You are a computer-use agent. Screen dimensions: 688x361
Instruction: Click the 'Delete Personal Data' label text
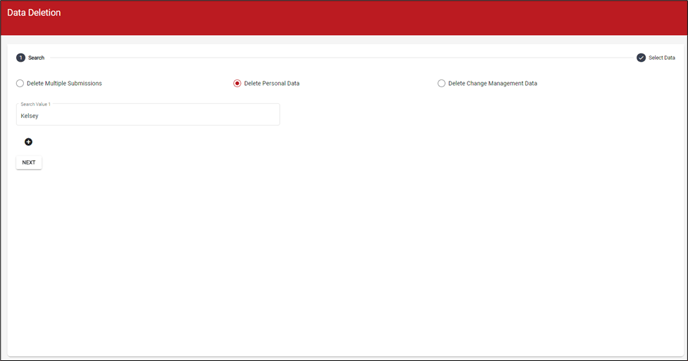(272, 83)
